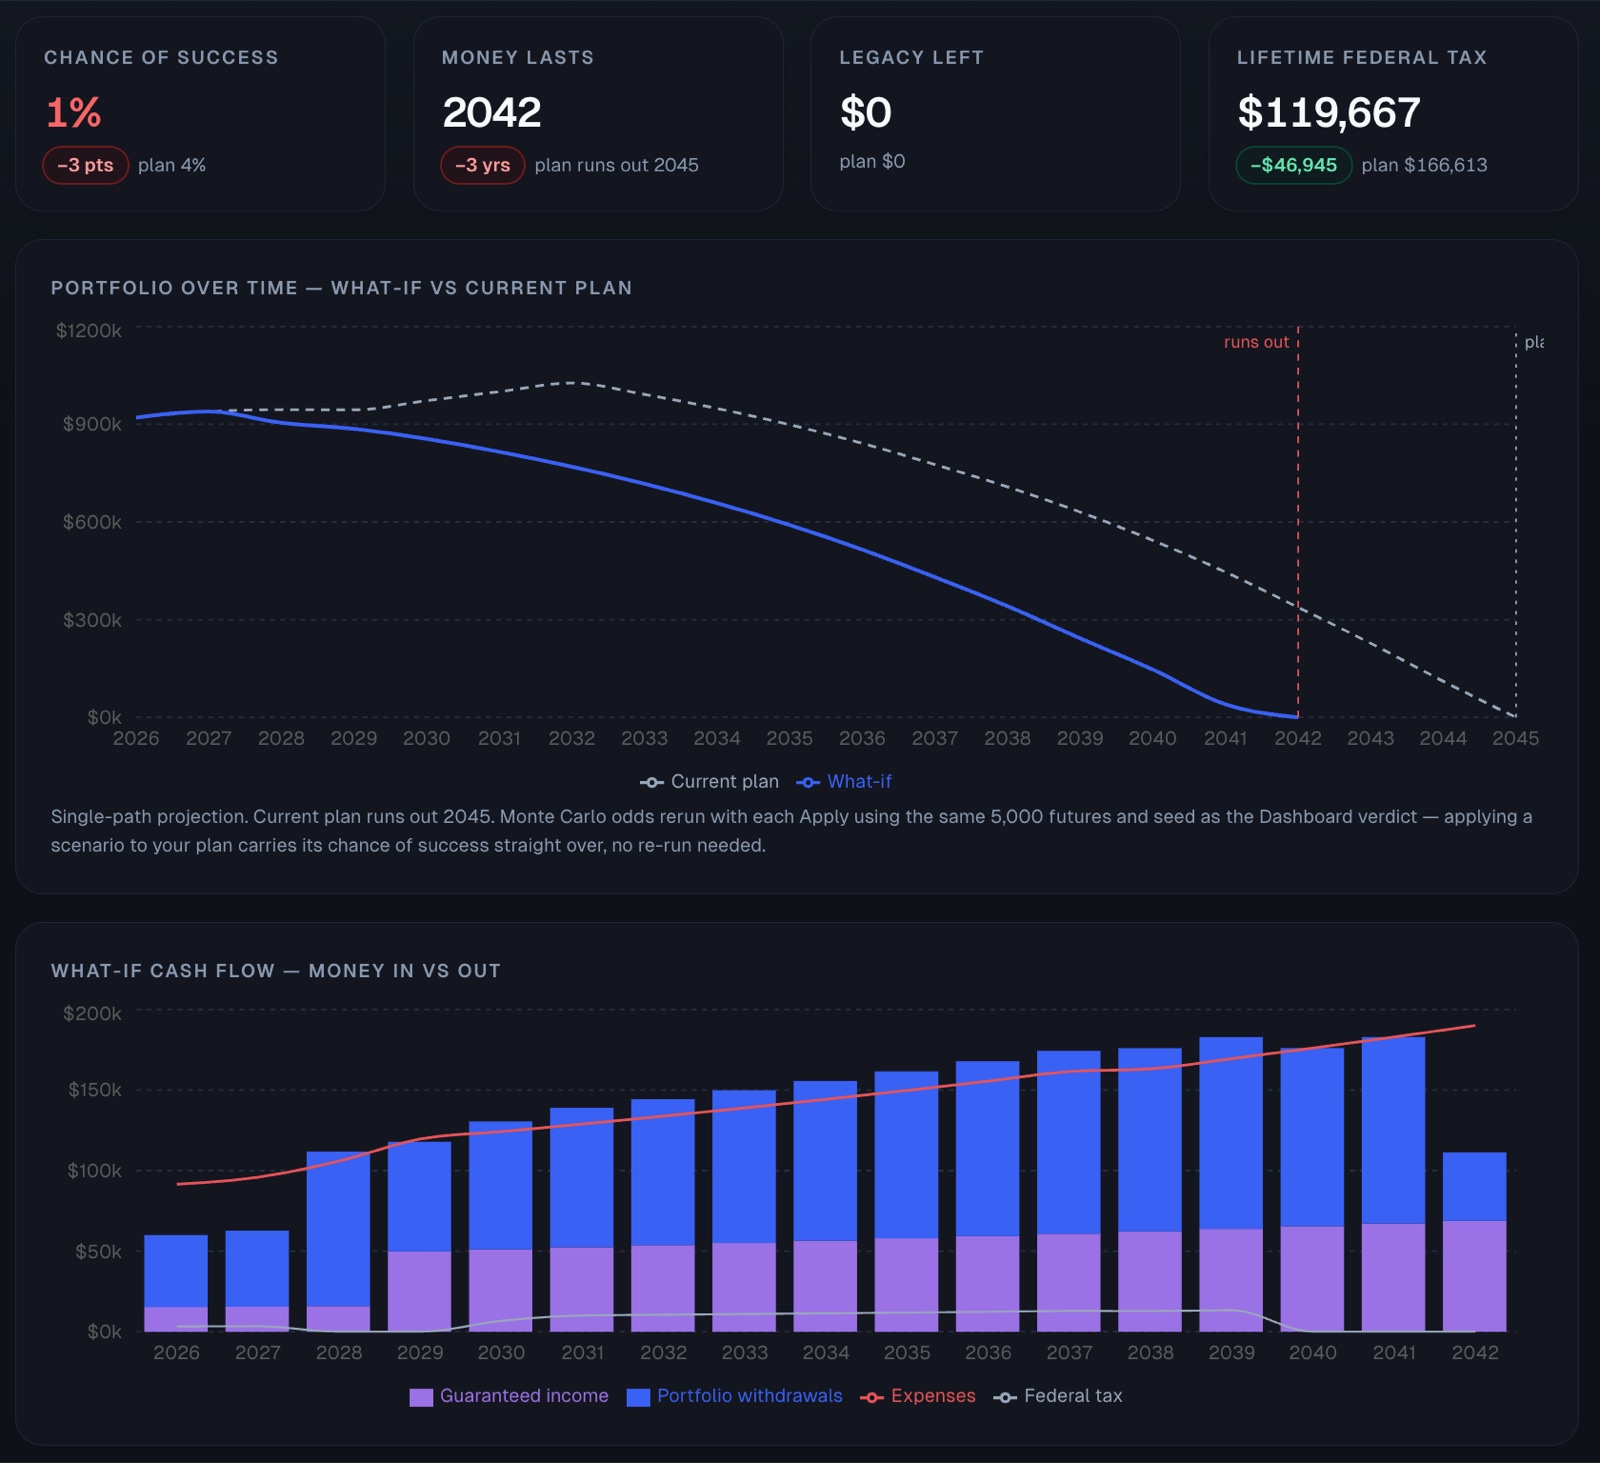Click the Expenses red line marker icon
The height and width of the screenshot is (1463, 1600).
872,1397
